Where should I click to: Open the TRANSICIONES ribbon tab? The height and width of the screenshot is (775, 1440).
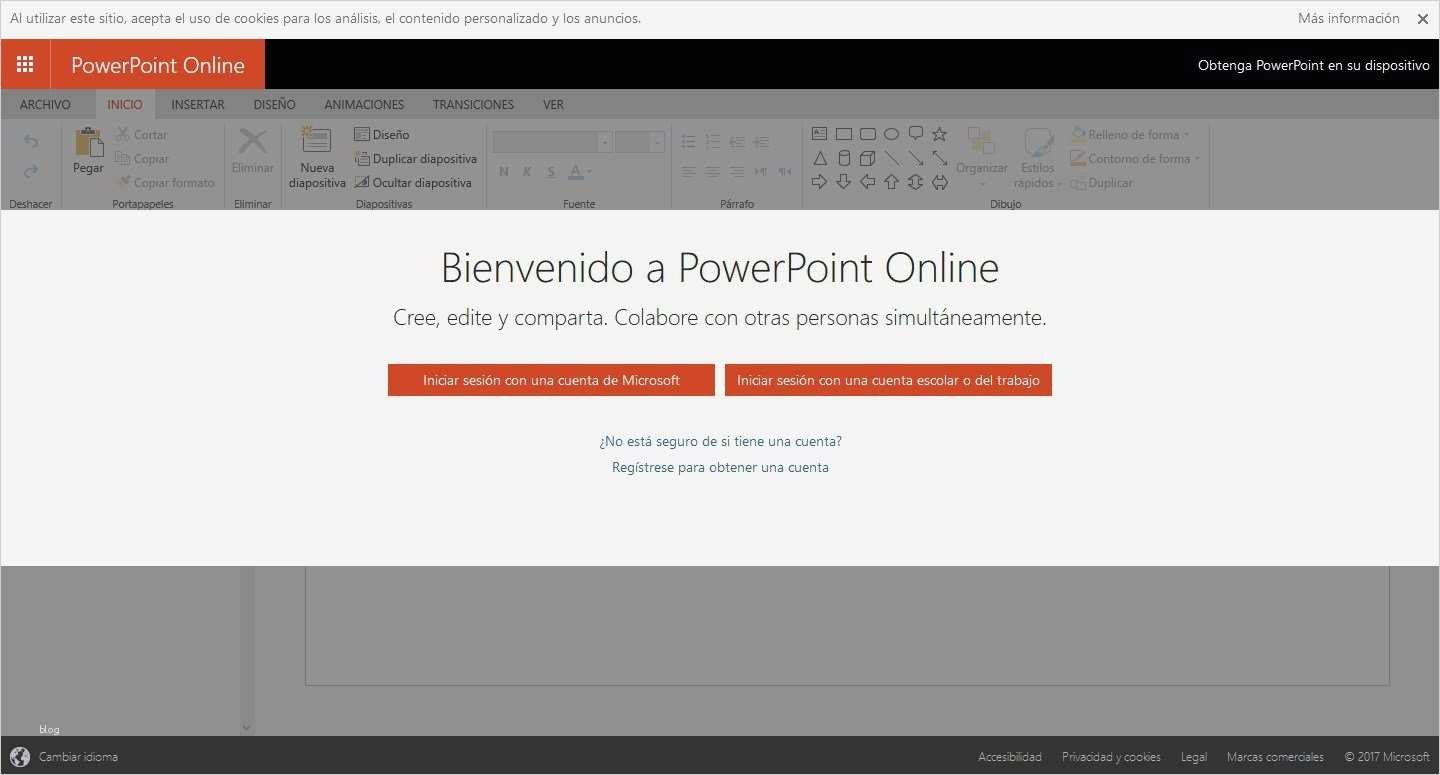[473, 104]
